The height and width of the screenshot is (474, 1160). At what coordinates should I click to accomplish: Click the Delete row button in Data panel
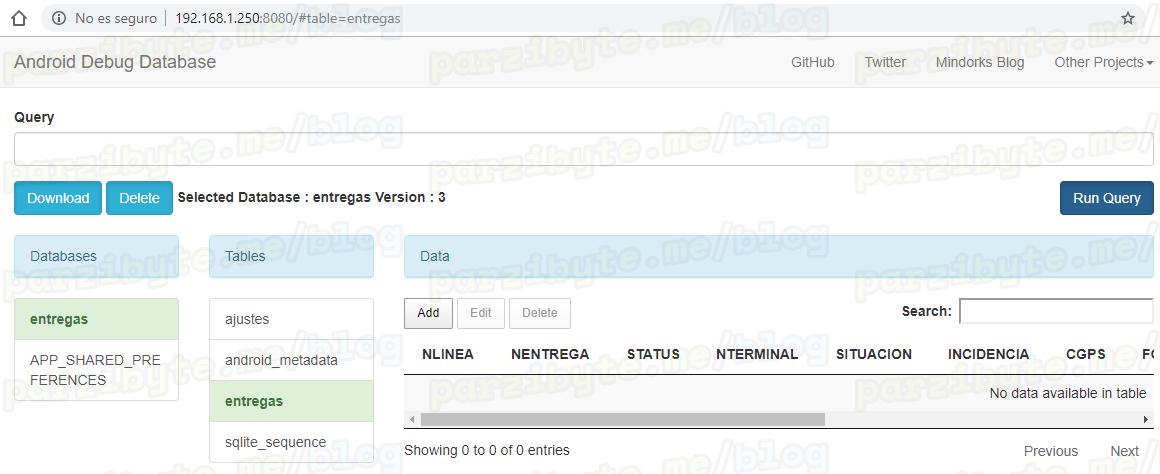(539, 313)
